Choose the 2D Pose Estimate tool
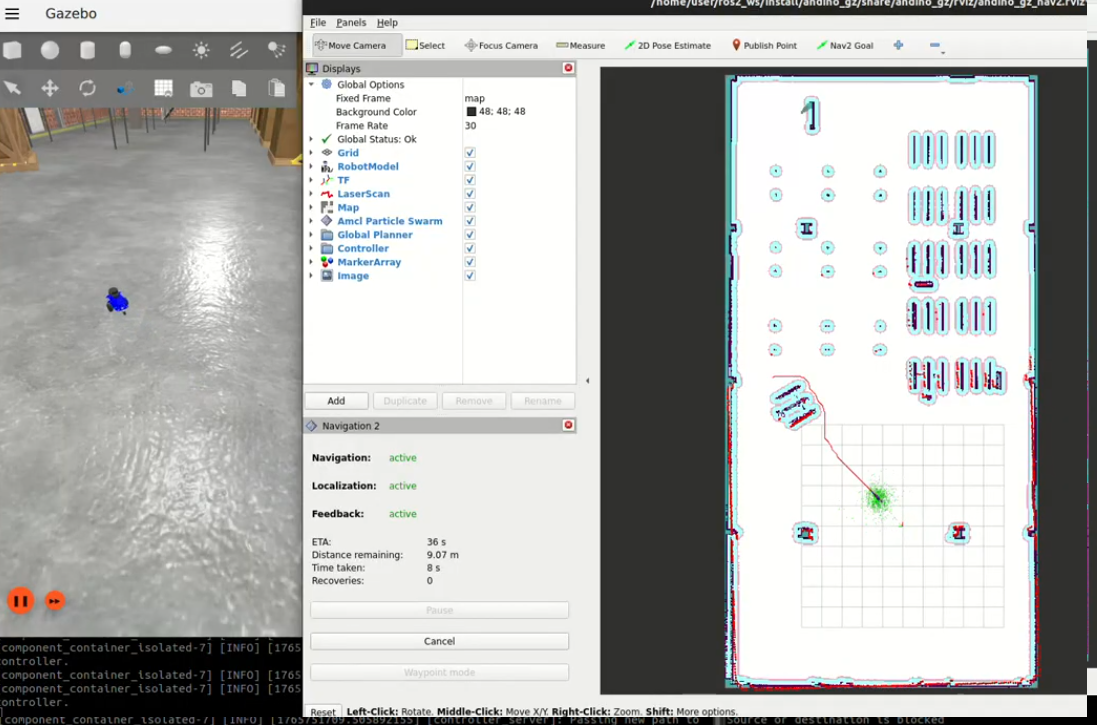The width and height of the screenshot is (1097, 725). pyautogui.click(x=667, y=45)
